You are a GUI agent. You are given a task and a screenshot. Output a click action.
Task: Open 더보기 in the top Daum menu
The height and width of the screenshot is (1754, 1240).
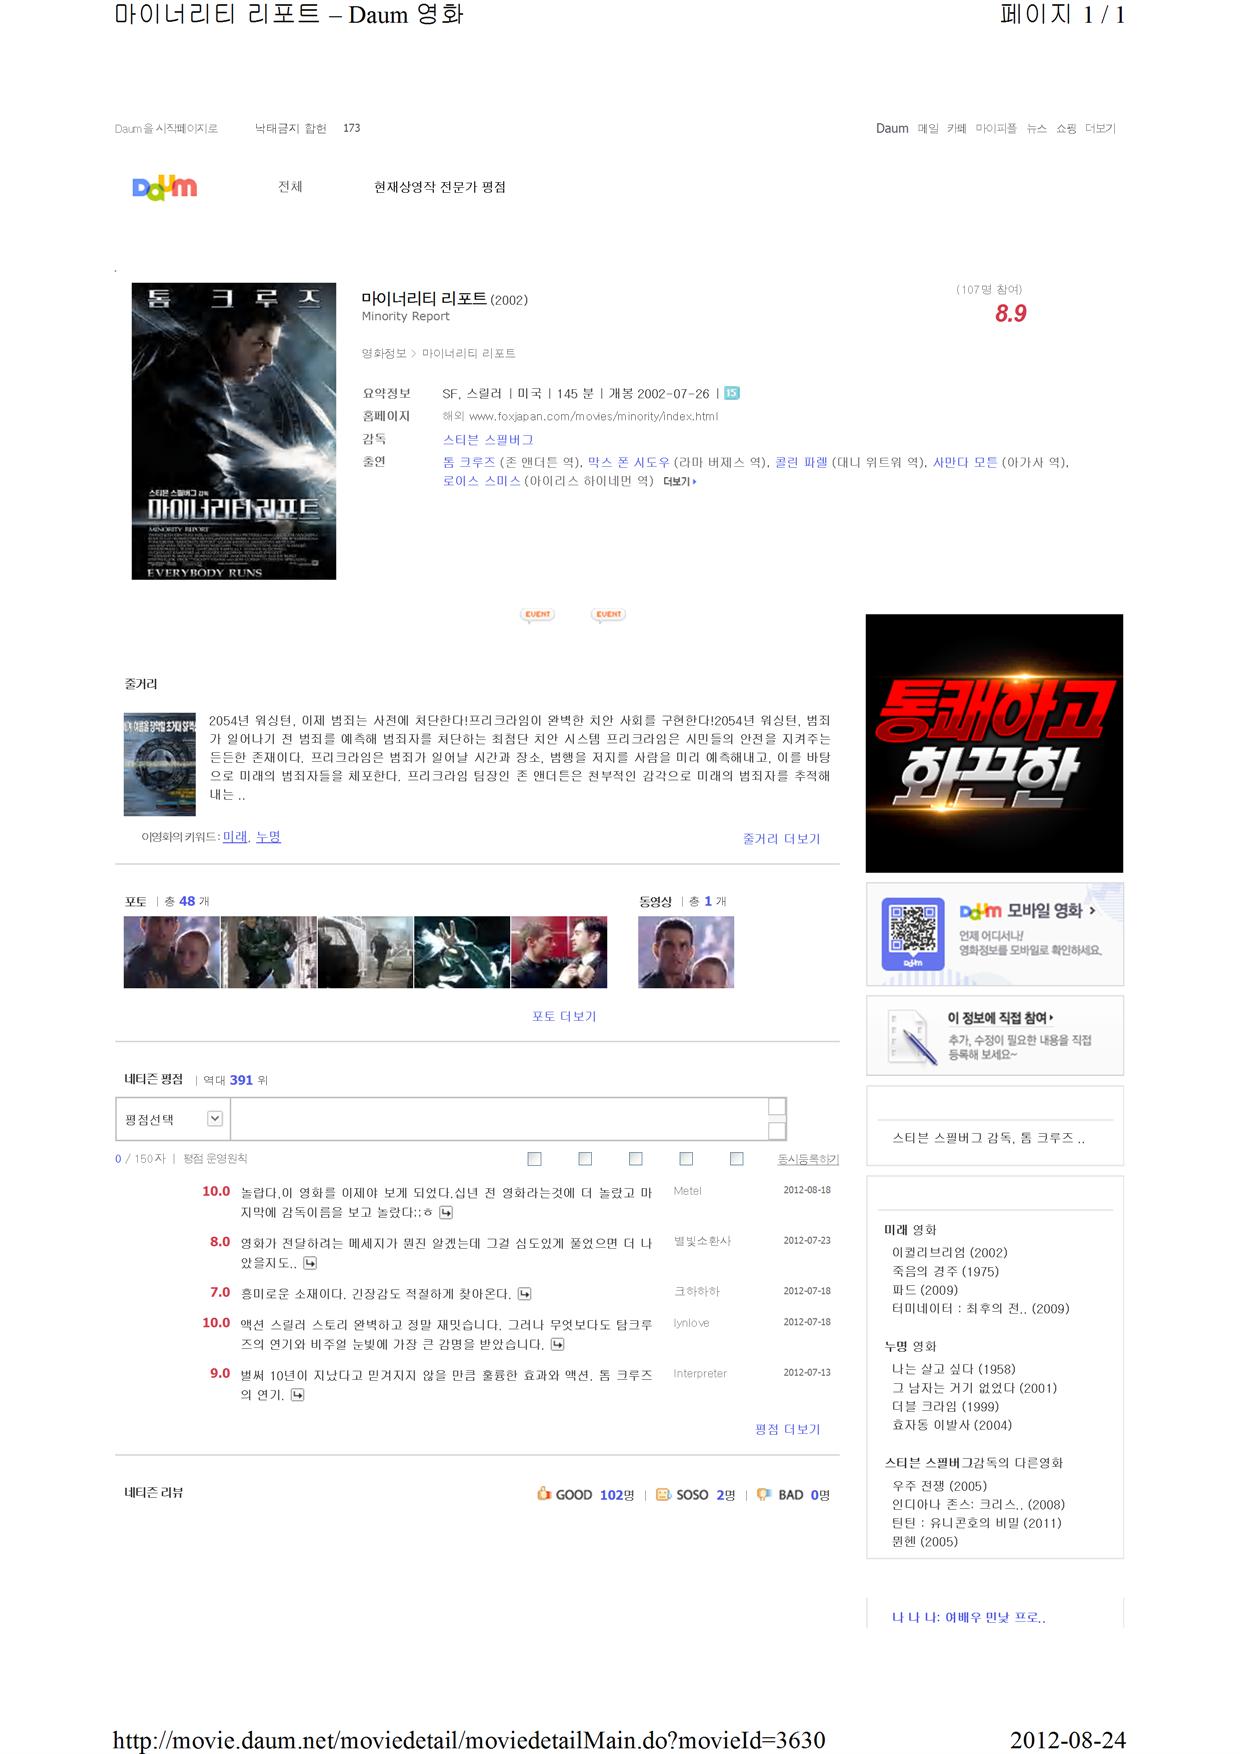pyautogui.click(x=1100, y=129)
